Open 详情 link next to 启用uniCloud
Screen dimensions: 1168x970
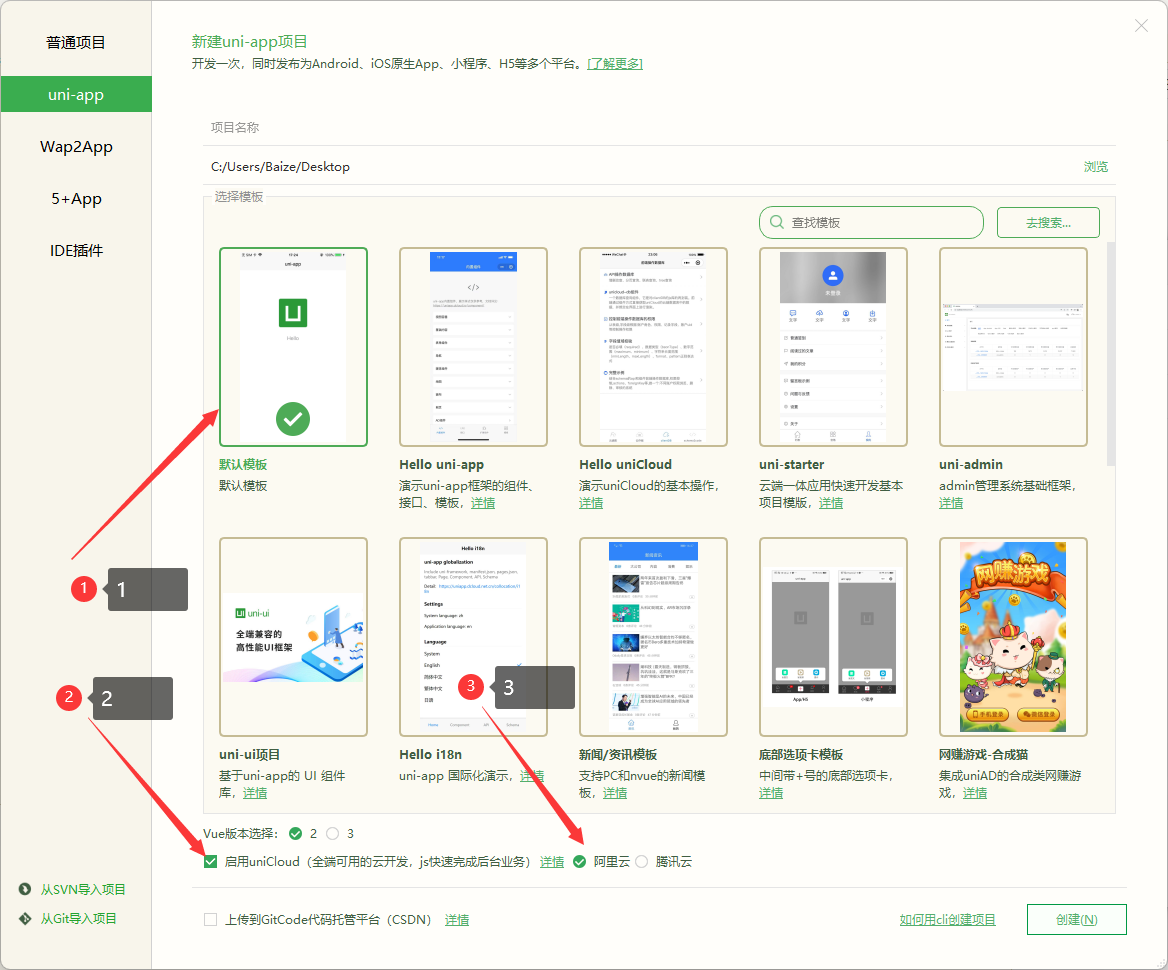coord(552,862)
